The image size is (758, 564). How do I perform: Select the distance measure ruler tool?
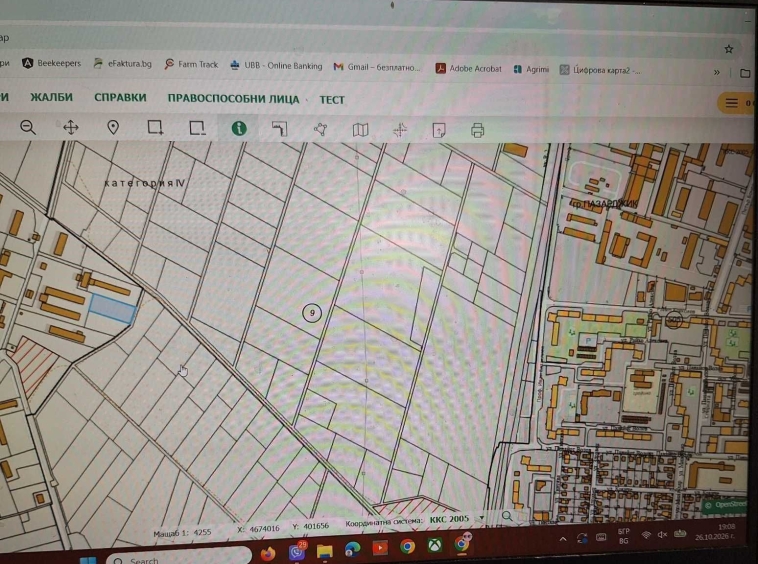coord(279,129)
